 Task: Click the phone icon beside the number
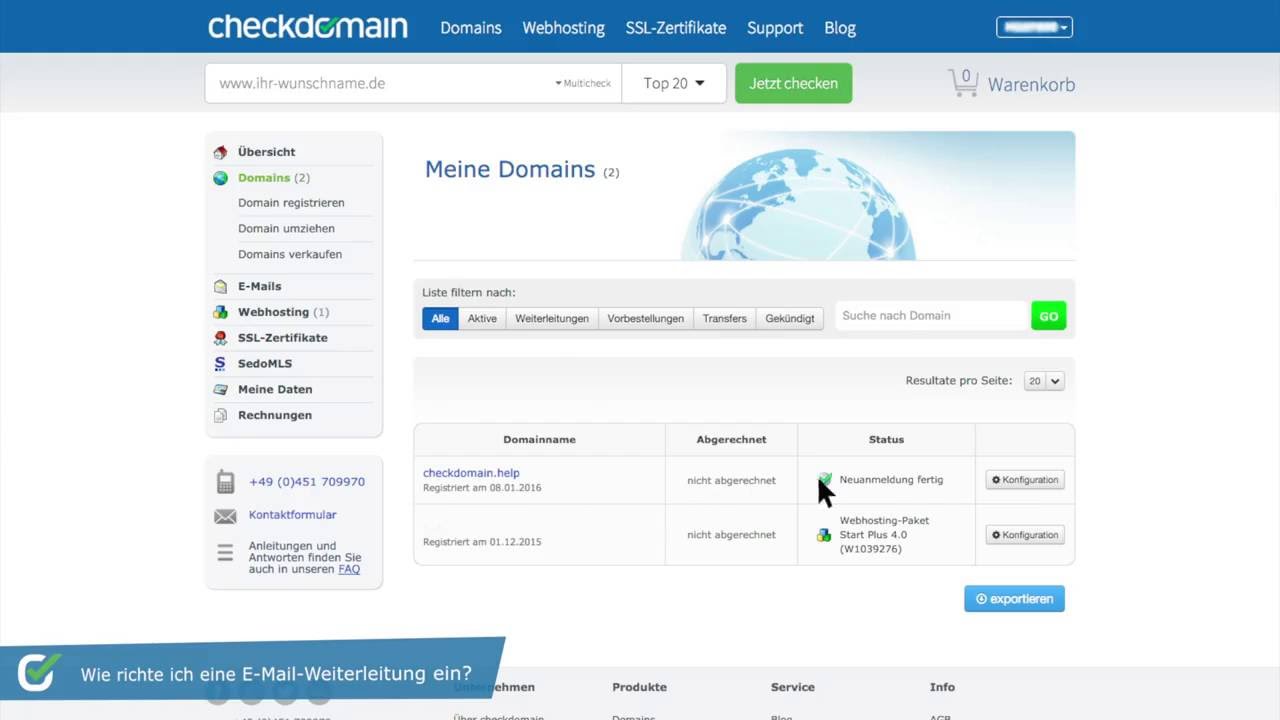click(x=225, y=482)
